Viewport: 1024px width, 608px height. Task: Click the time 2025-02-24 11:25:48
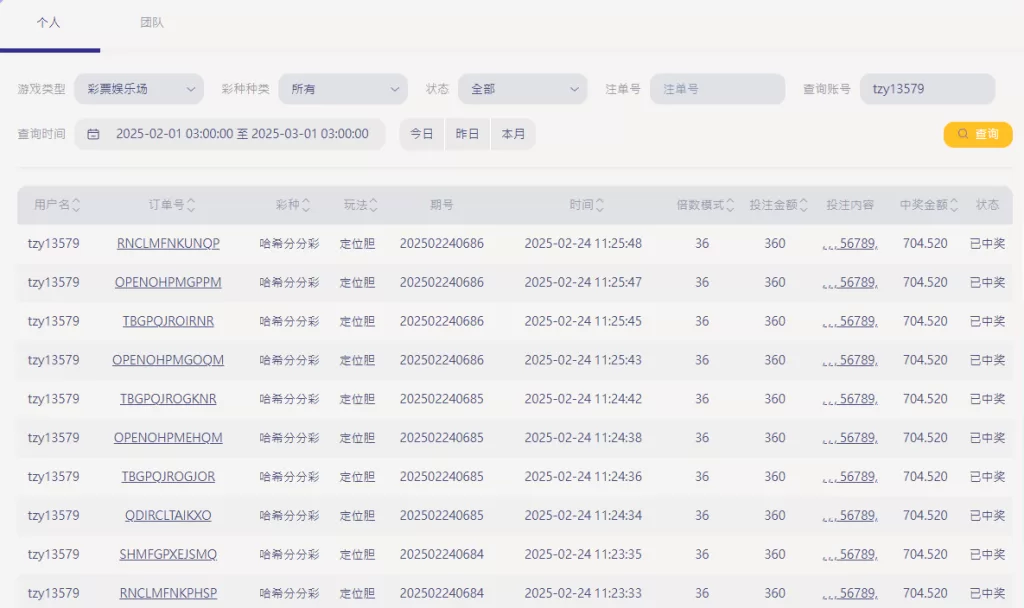[583, 244]
